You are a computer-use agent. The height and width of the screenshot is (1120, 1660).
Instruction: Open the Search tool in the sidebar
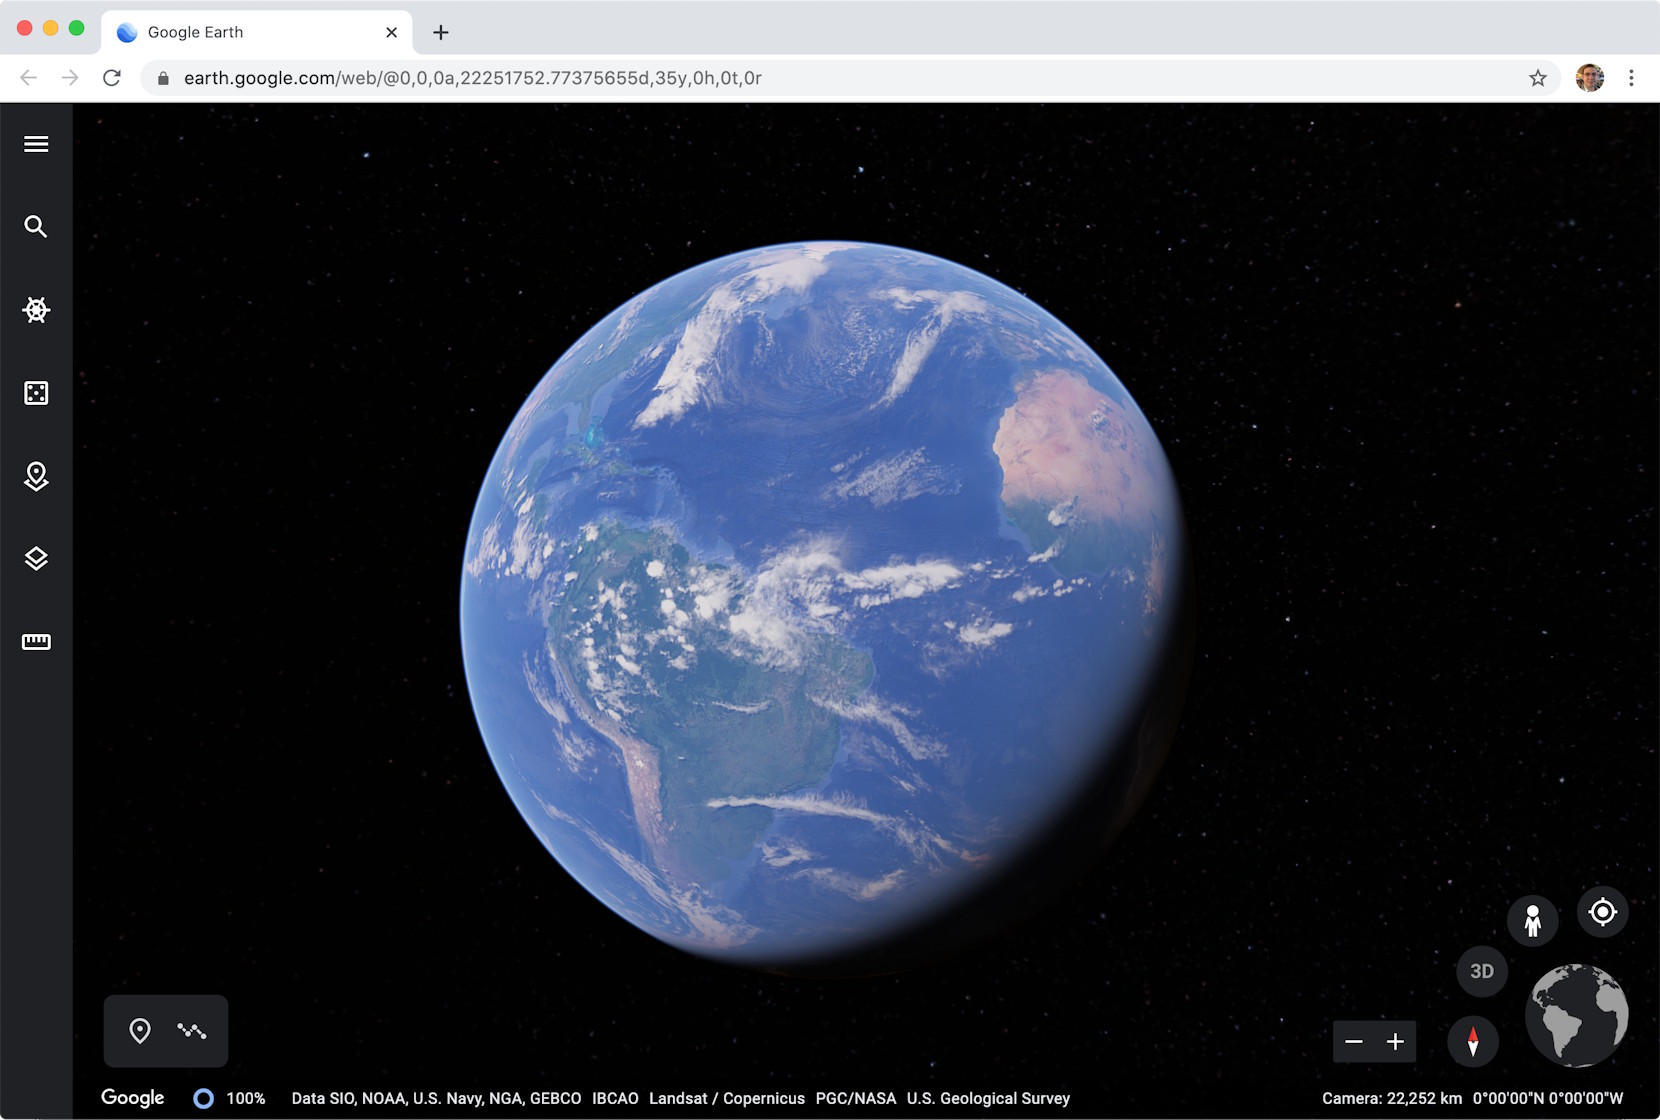point(36,227)
